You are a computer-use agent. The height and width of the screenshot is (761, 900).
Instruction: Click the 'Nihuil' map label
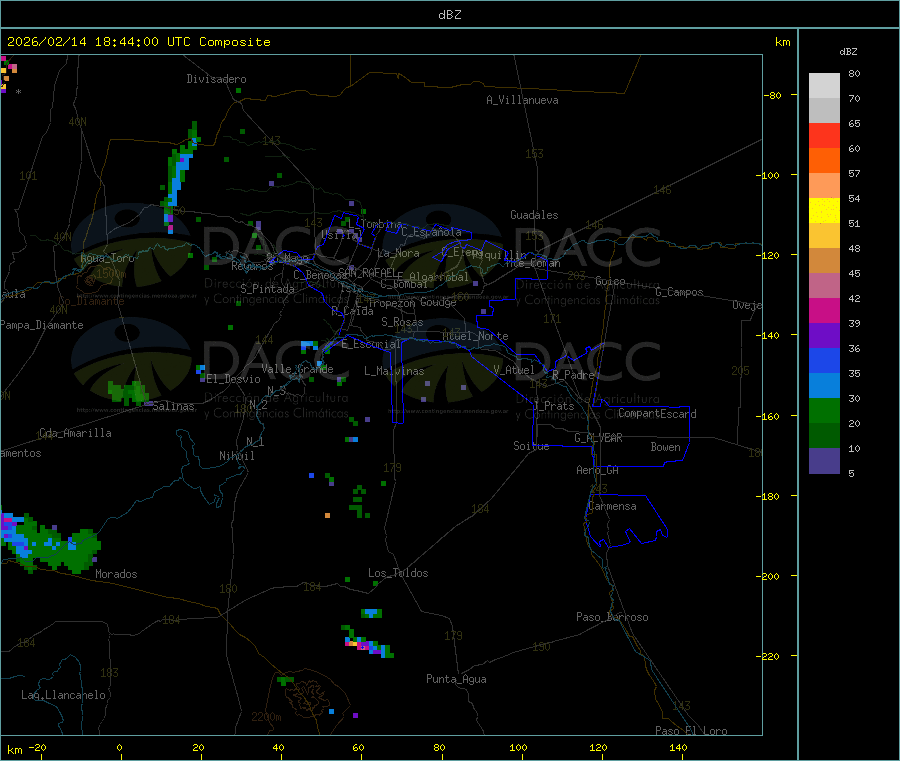tap(237, 456)
